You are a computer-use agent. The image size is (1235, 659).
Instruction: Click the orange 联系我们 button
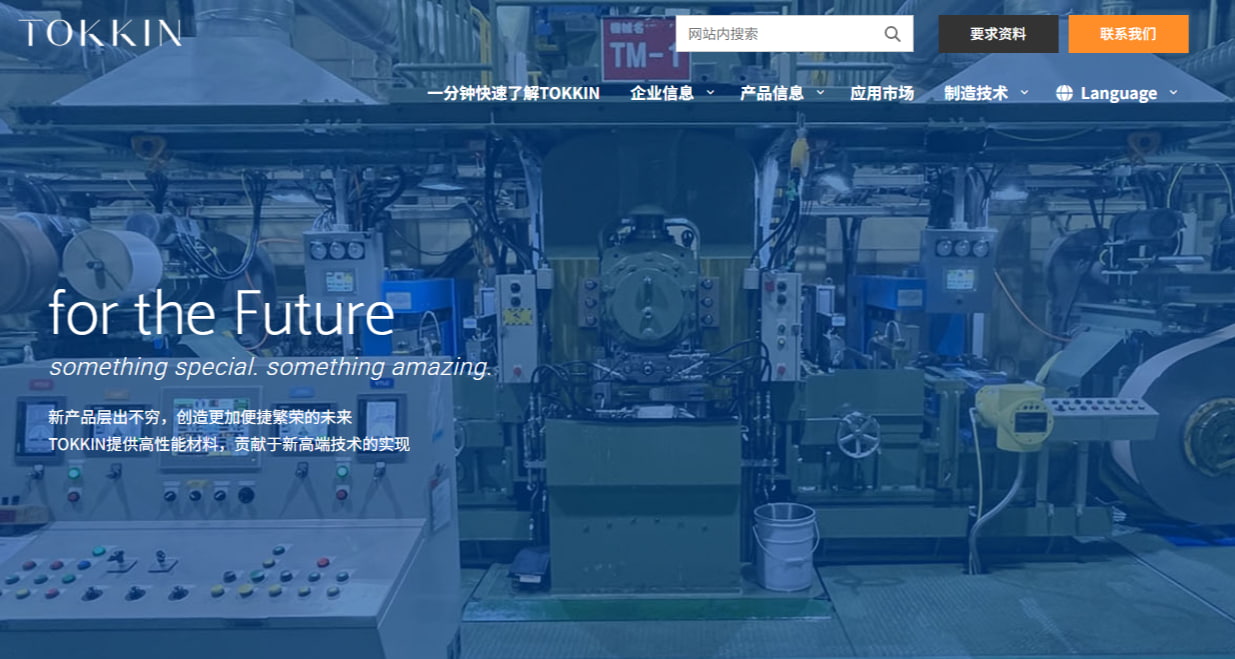point(1128,34)
